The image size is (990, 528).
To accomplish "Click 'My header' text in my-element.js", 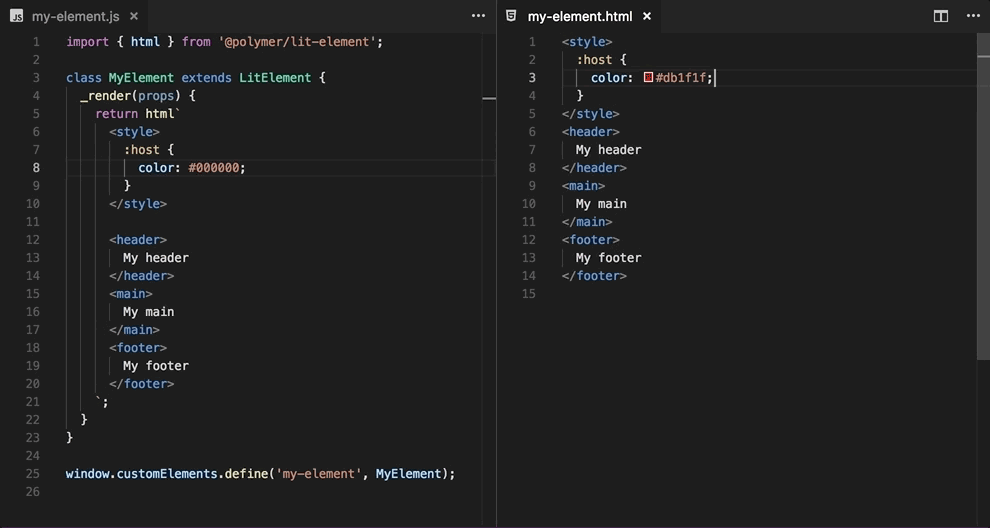I will (156, 258).
